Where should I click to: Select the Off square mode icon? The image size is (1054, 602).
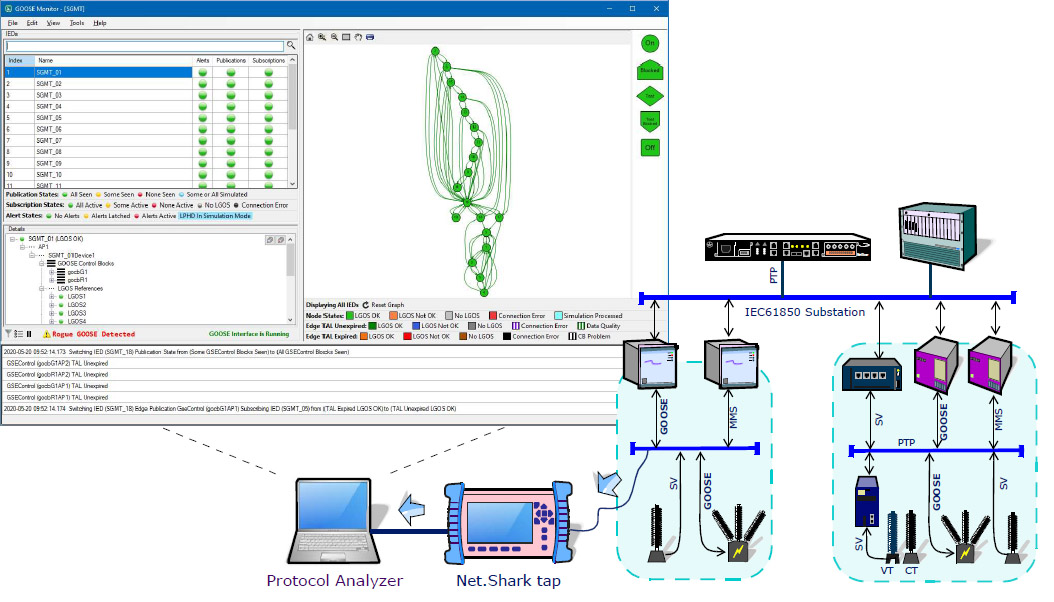[650, 147]
